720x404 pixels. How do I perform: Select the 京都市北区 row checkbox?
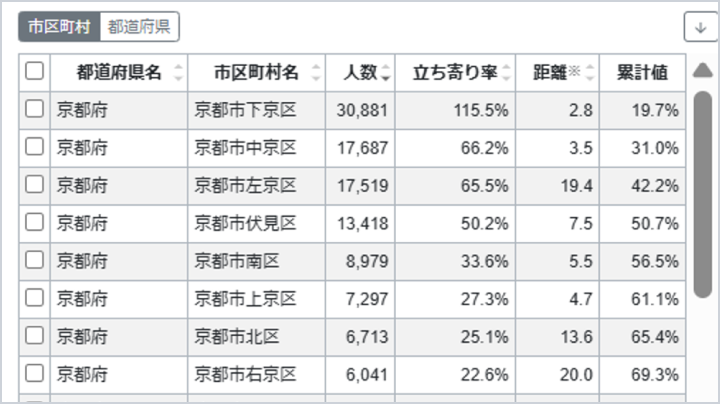(x=35, y=336)
